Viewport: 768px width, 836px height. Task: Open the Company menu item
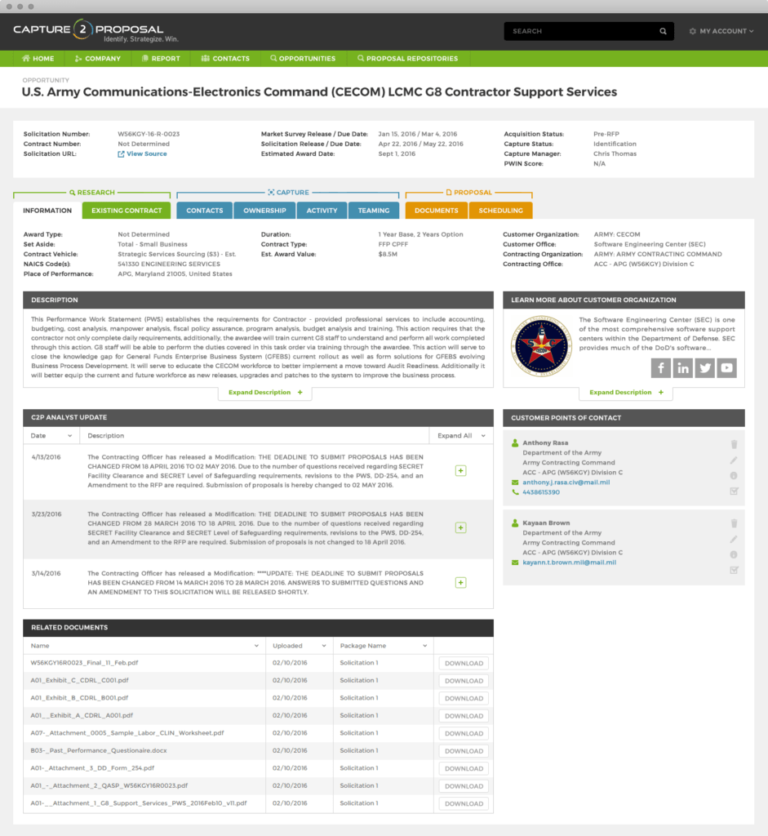pyautogui.click(x=98, y=59)
